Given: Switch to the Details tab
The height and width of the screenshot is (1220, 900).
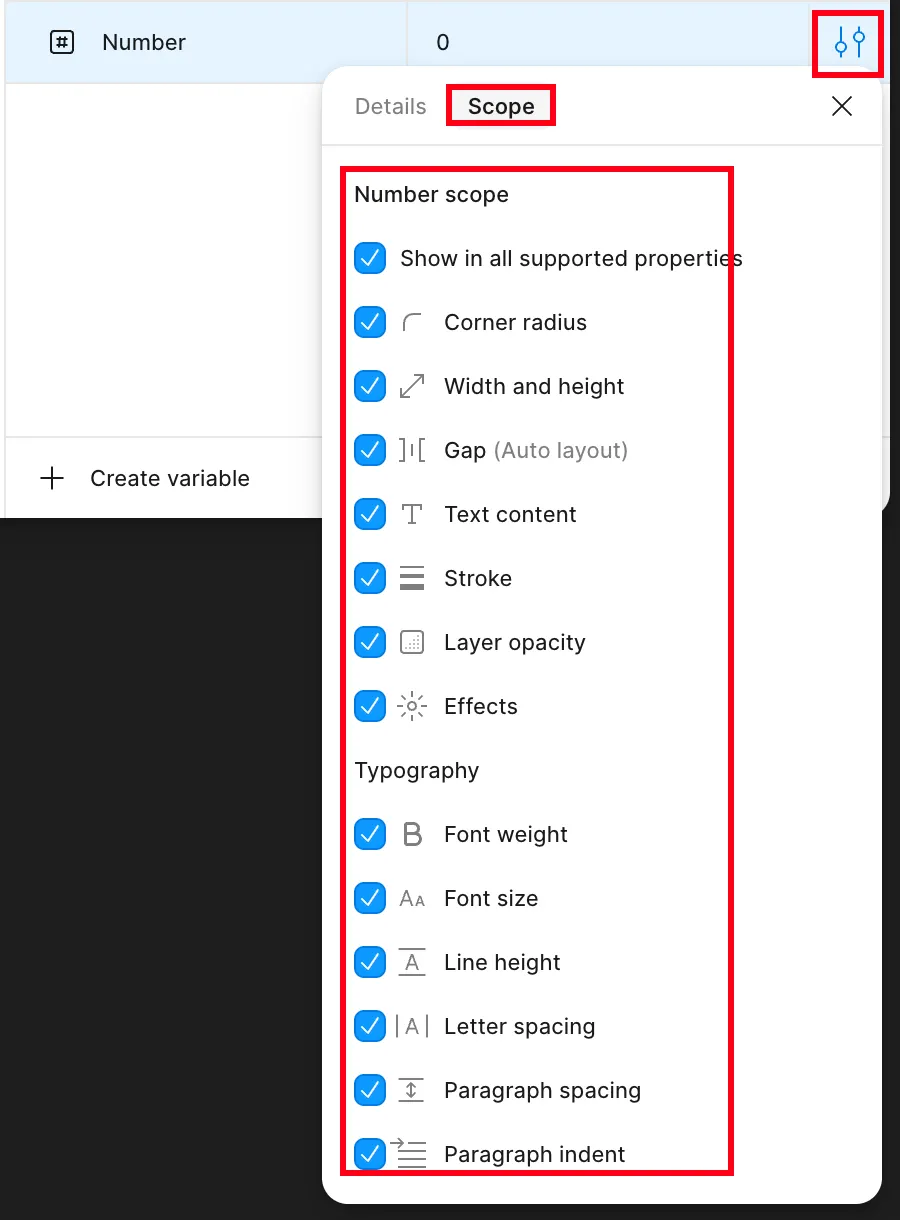Looking at the screenshot, I should point(390,107).
